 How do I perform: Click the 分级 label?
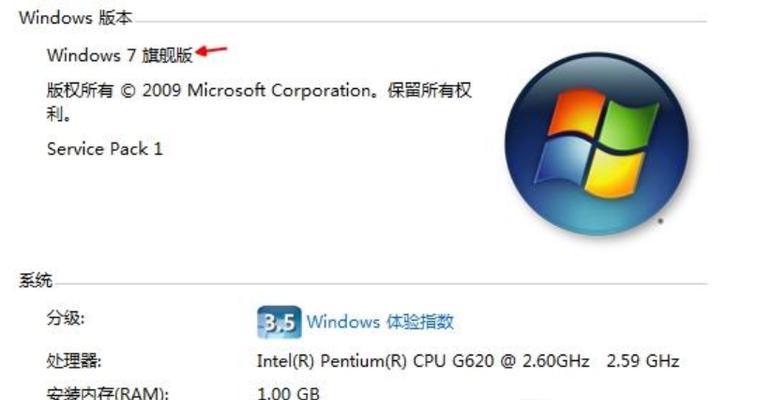65,318
